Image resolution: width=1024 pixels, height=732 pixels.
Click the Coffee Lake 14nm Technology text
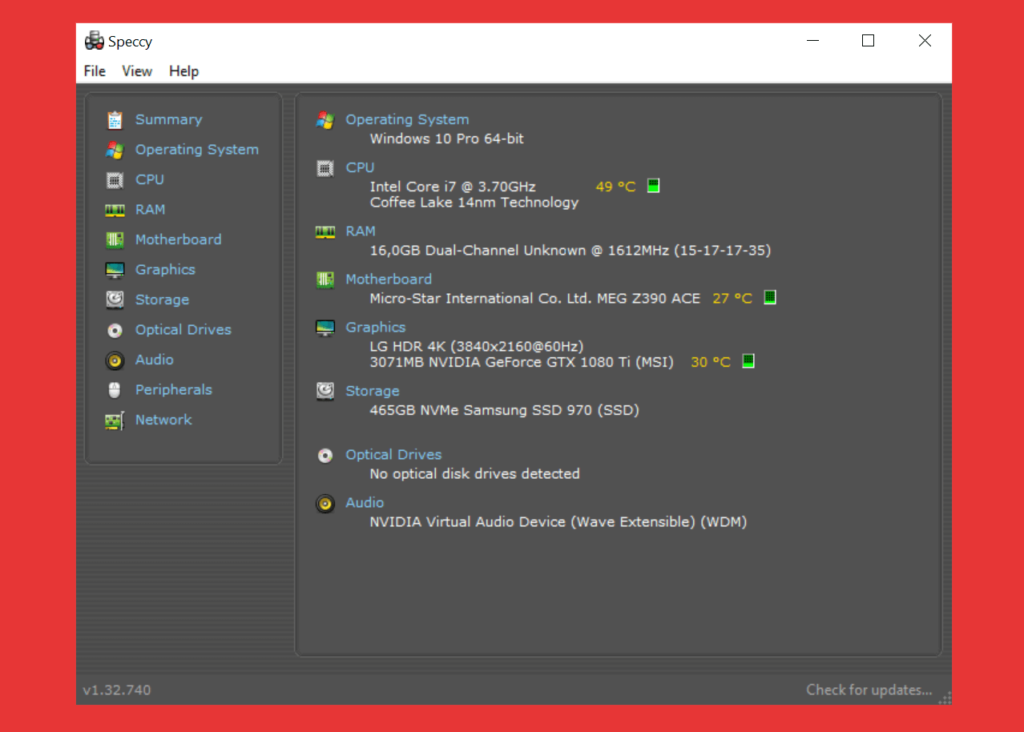474,202
